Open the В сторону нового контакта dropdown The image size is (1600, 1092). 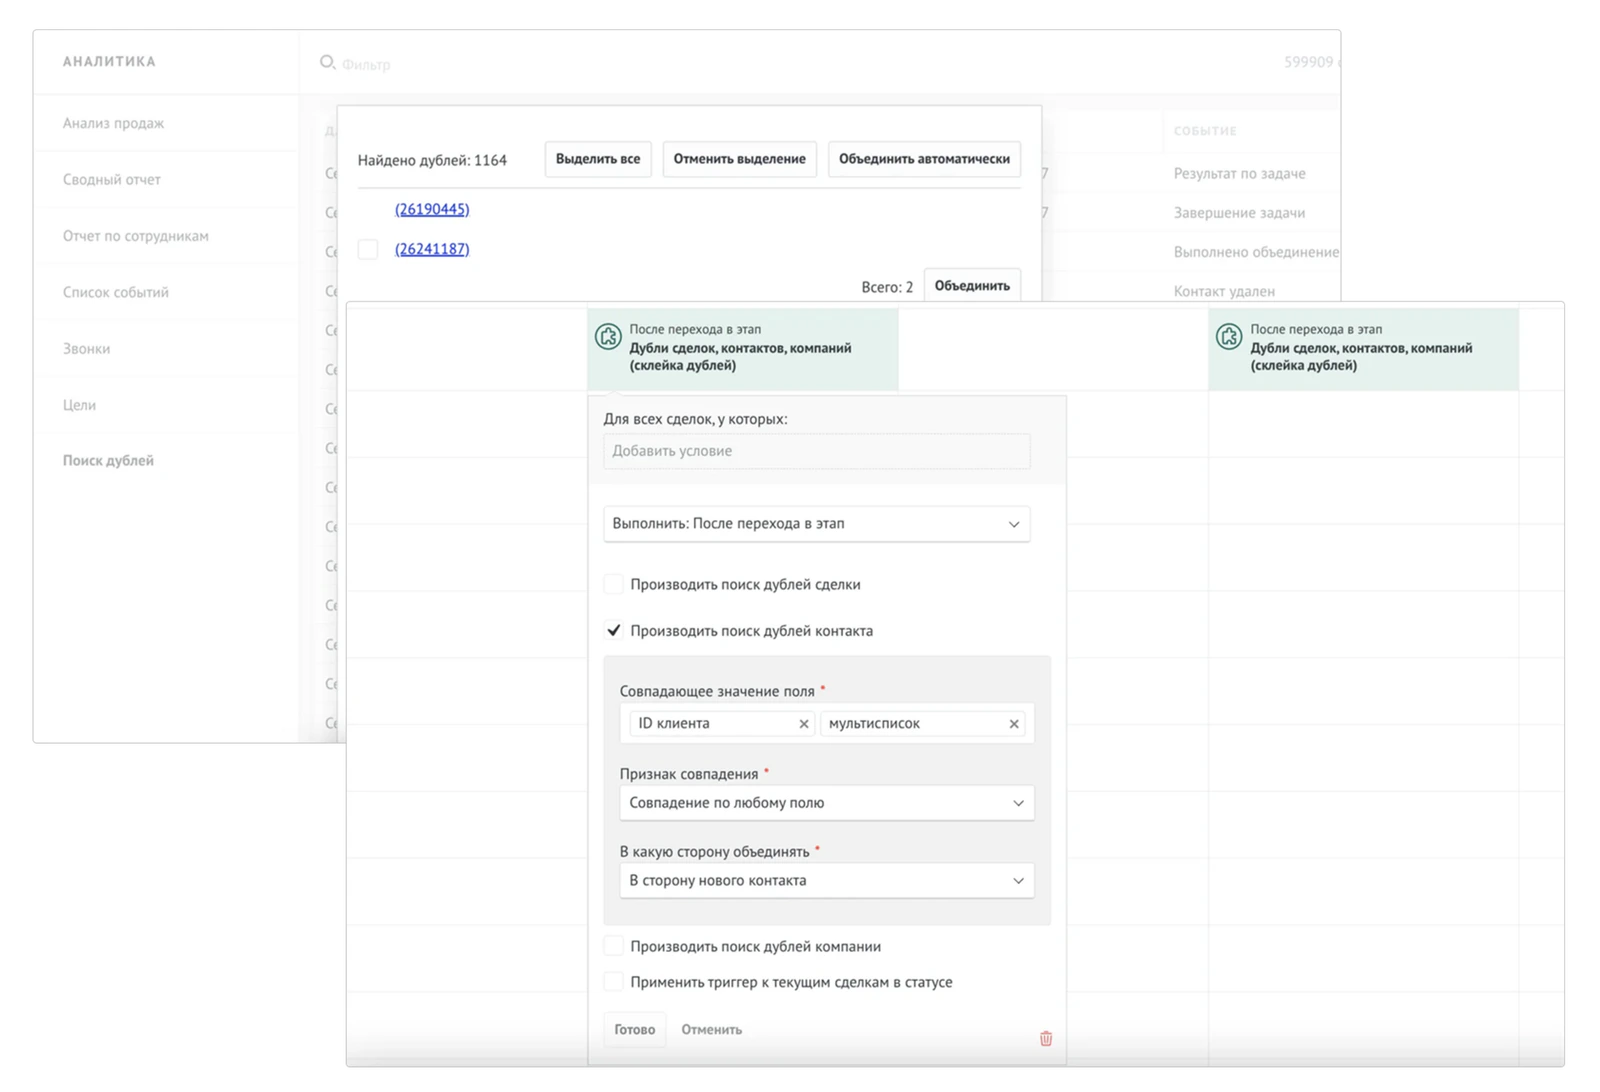point(827,881)
